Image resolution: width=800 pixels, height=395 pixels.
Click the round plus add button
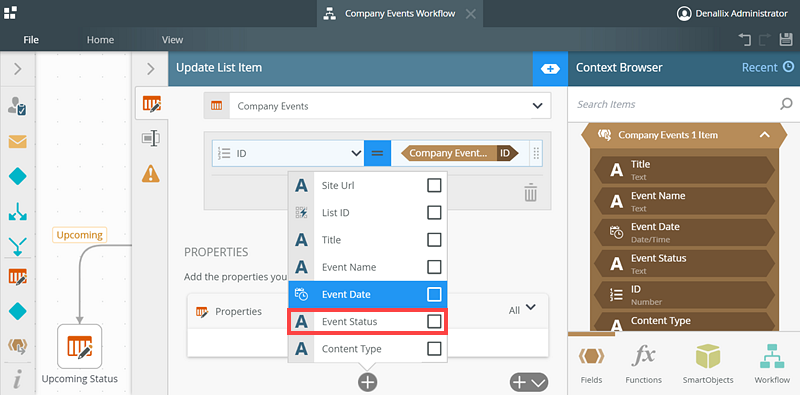(x=367, y=382)
